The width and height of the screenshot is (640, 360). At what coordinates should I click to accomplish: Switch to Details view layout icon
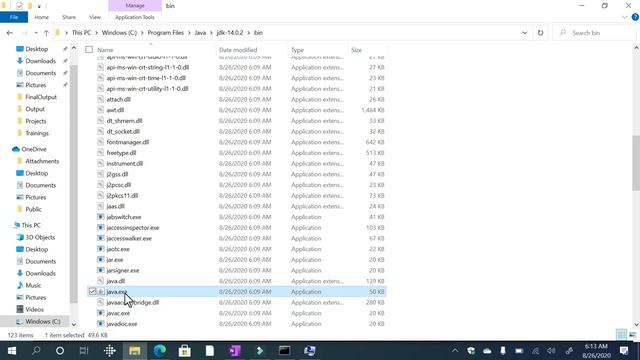tap(621, 335)
